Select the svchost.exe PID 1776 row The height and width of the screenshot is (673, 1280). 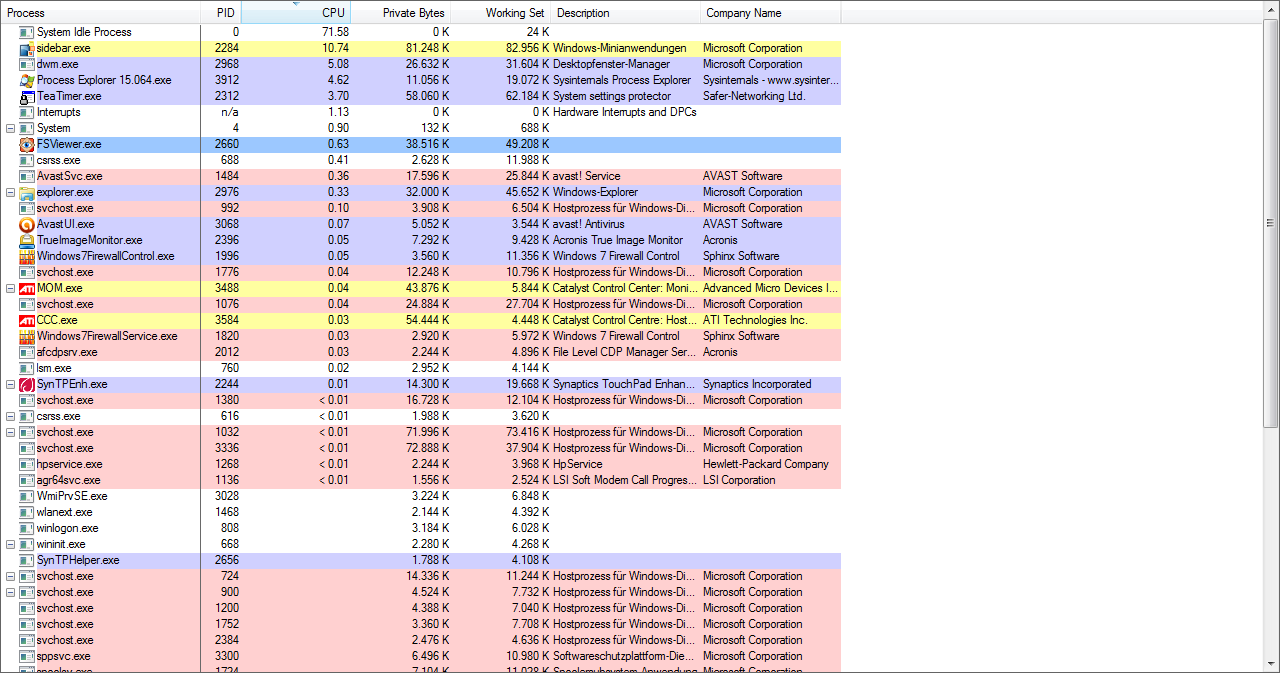coord(420,272)
